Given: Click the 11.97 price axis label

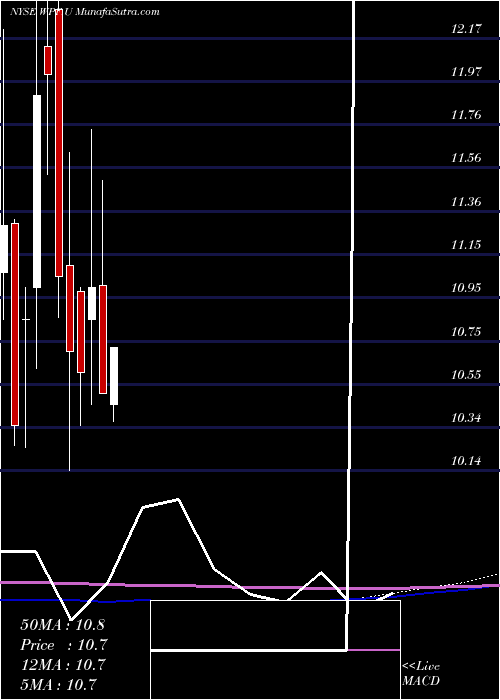Looking at the screenshot, I should (467, 72).
